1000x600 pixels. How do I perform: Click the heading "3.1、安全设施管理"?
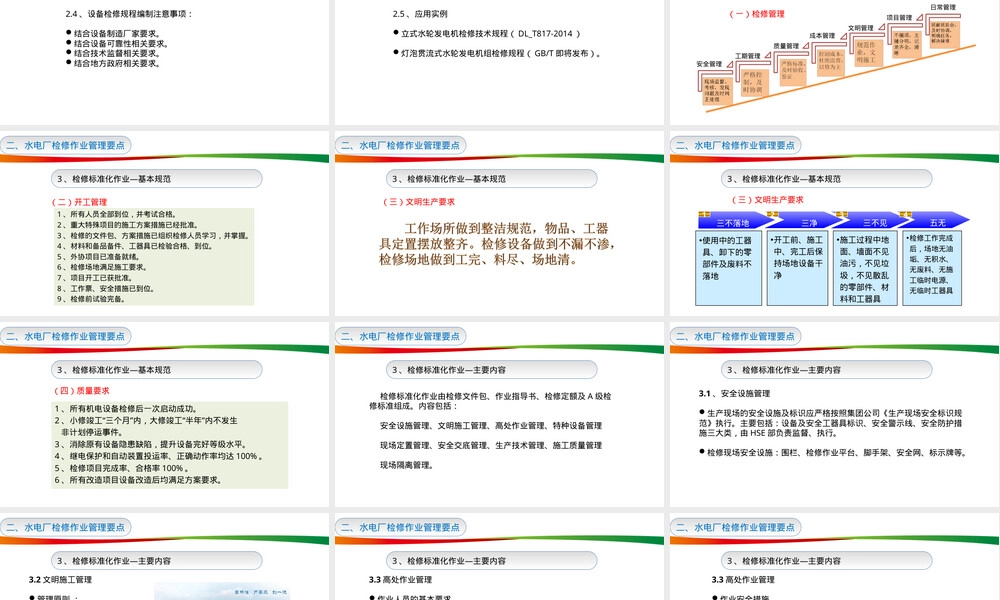pos(734,393)
